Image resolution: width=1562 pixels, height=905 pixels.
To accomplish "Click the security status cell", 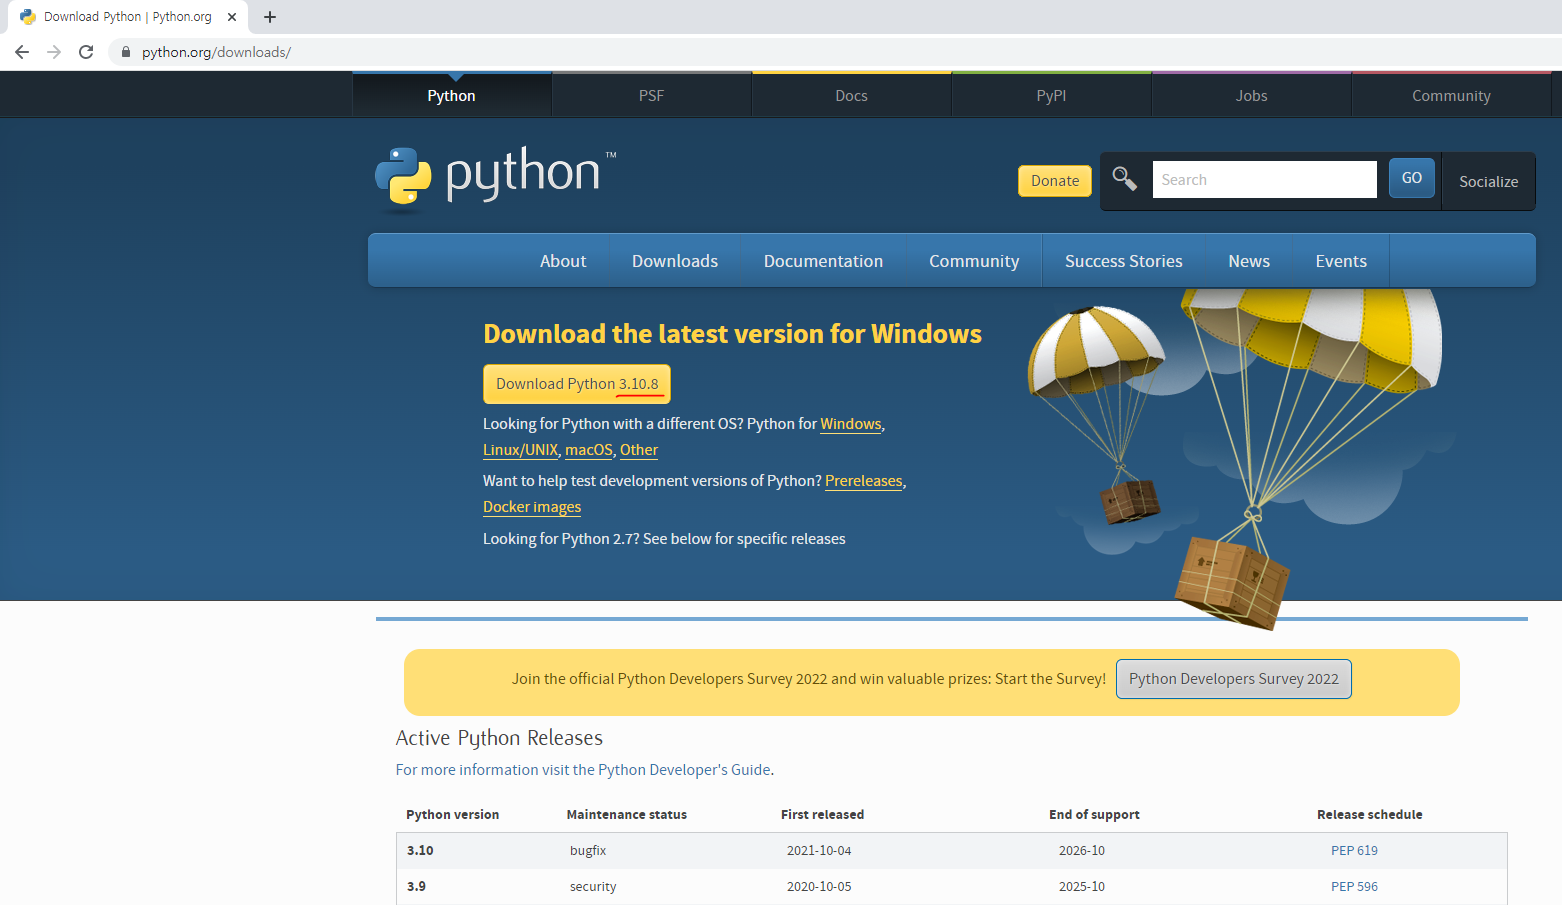I will tap(593, 887).
